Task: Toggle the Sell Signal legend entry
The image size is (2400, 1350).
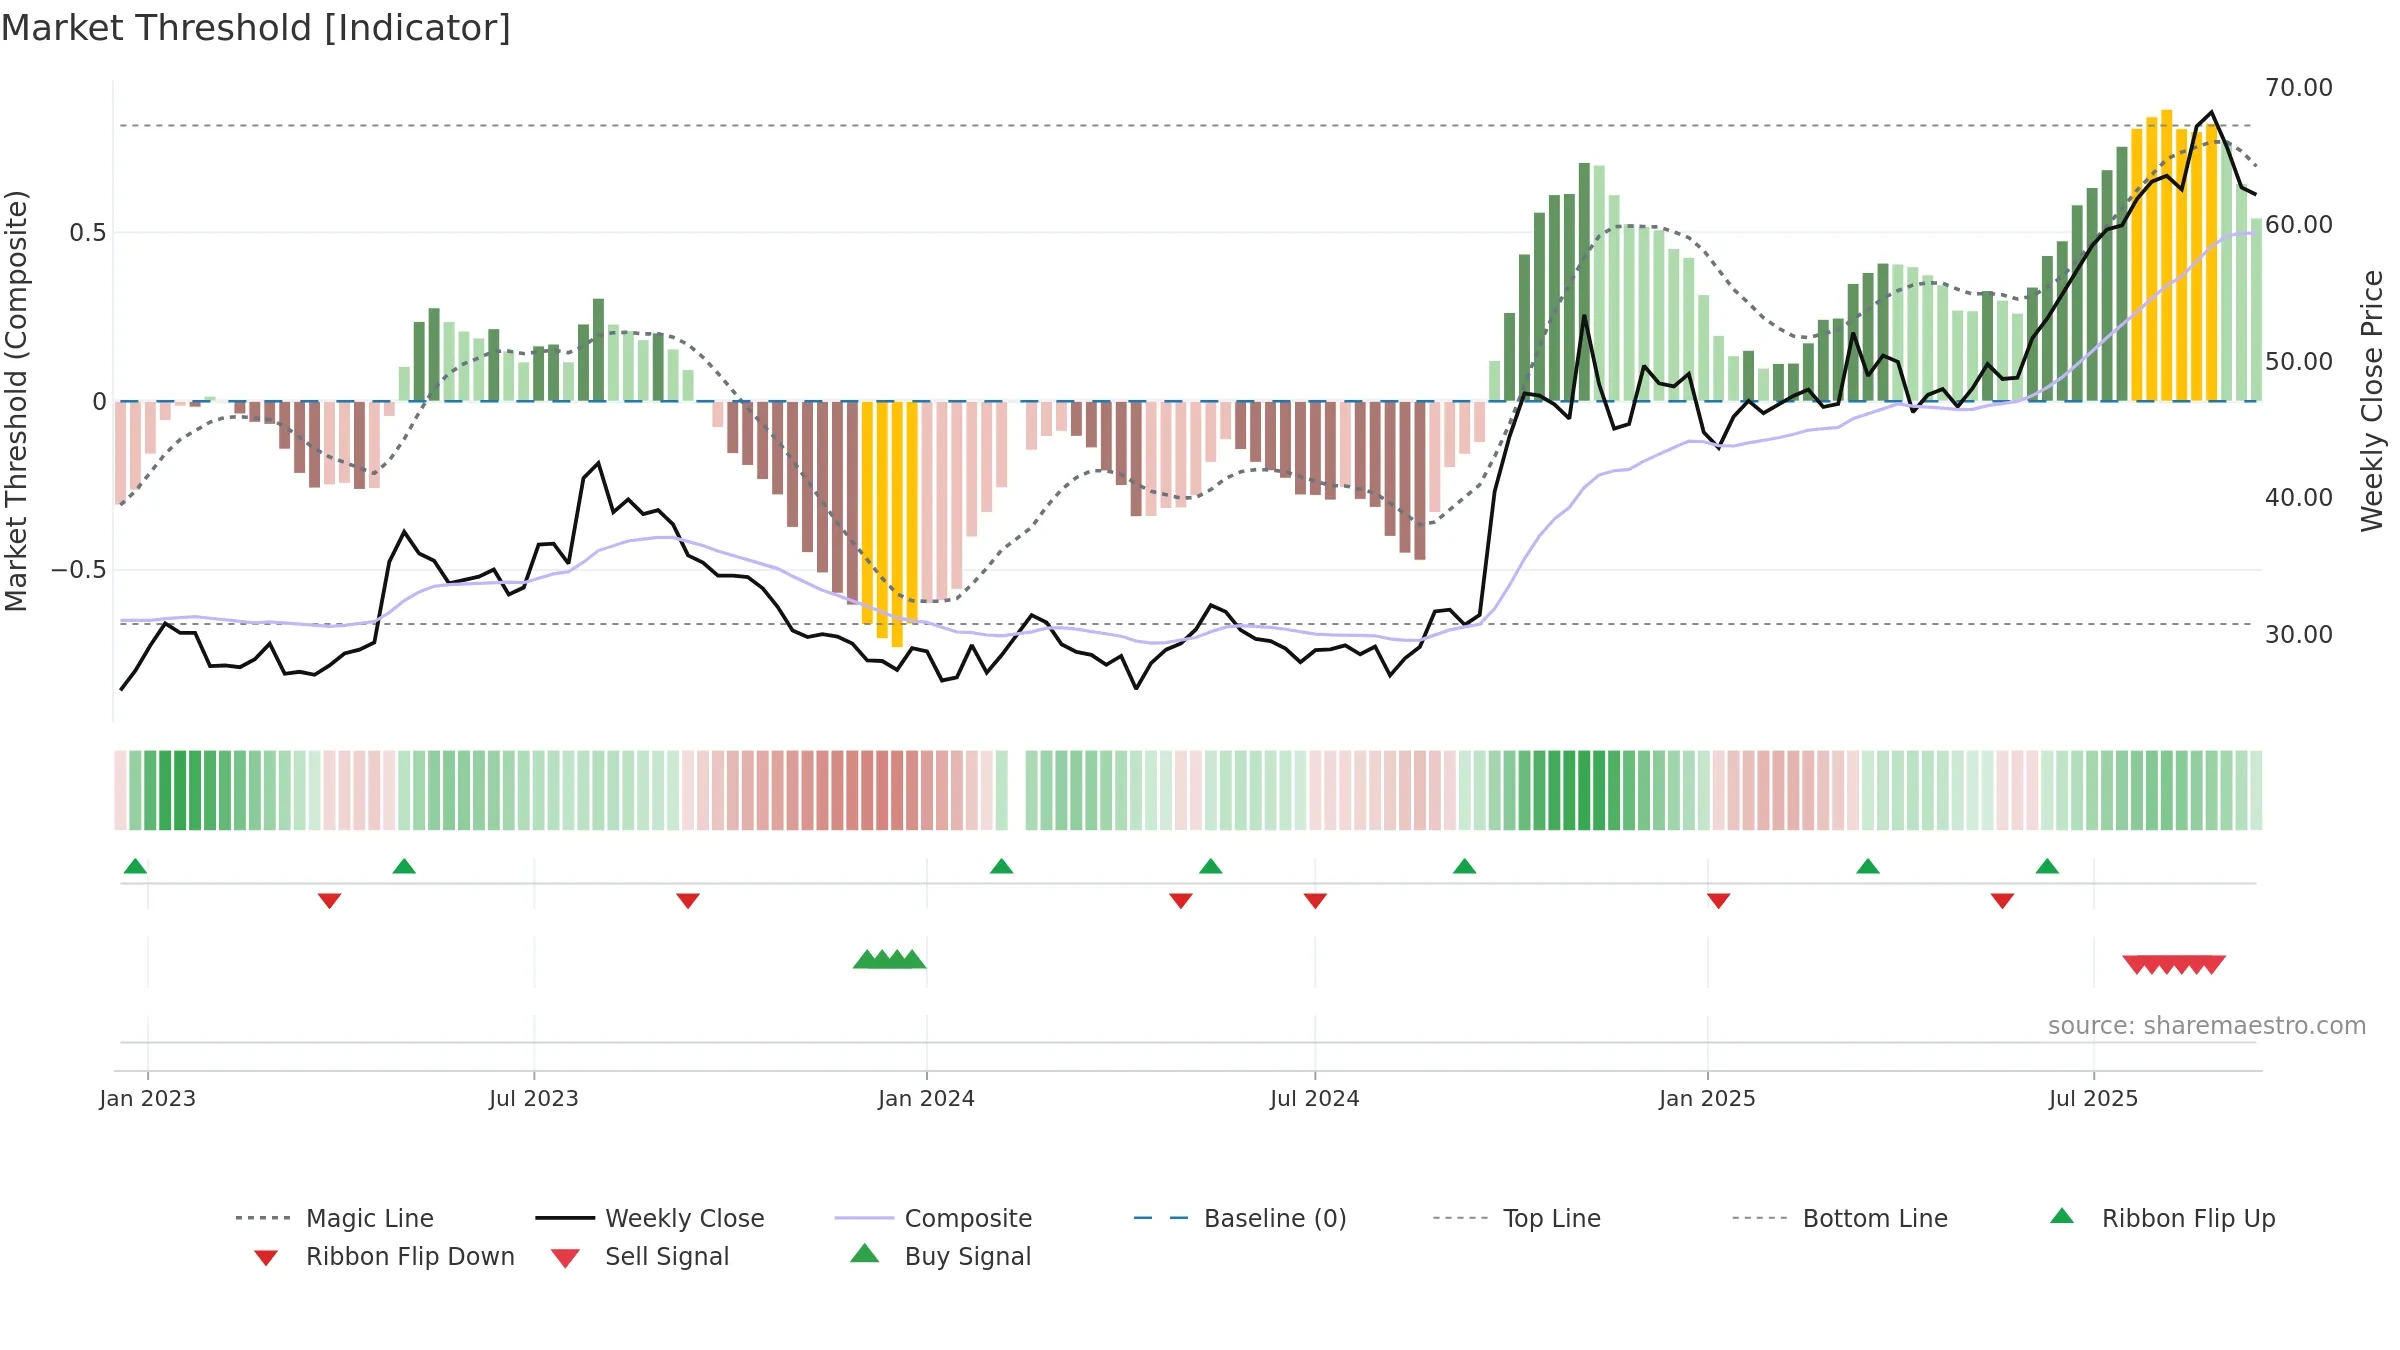Action: click(x=640, y=1256)
